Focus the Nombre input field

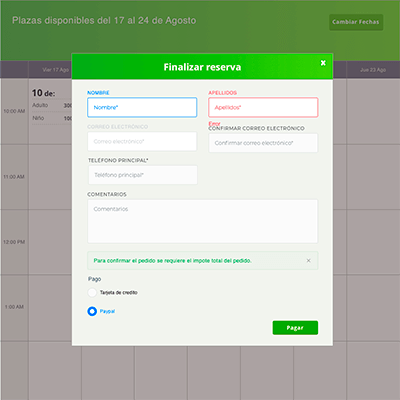pyautogui.click(x=142, y=107)
